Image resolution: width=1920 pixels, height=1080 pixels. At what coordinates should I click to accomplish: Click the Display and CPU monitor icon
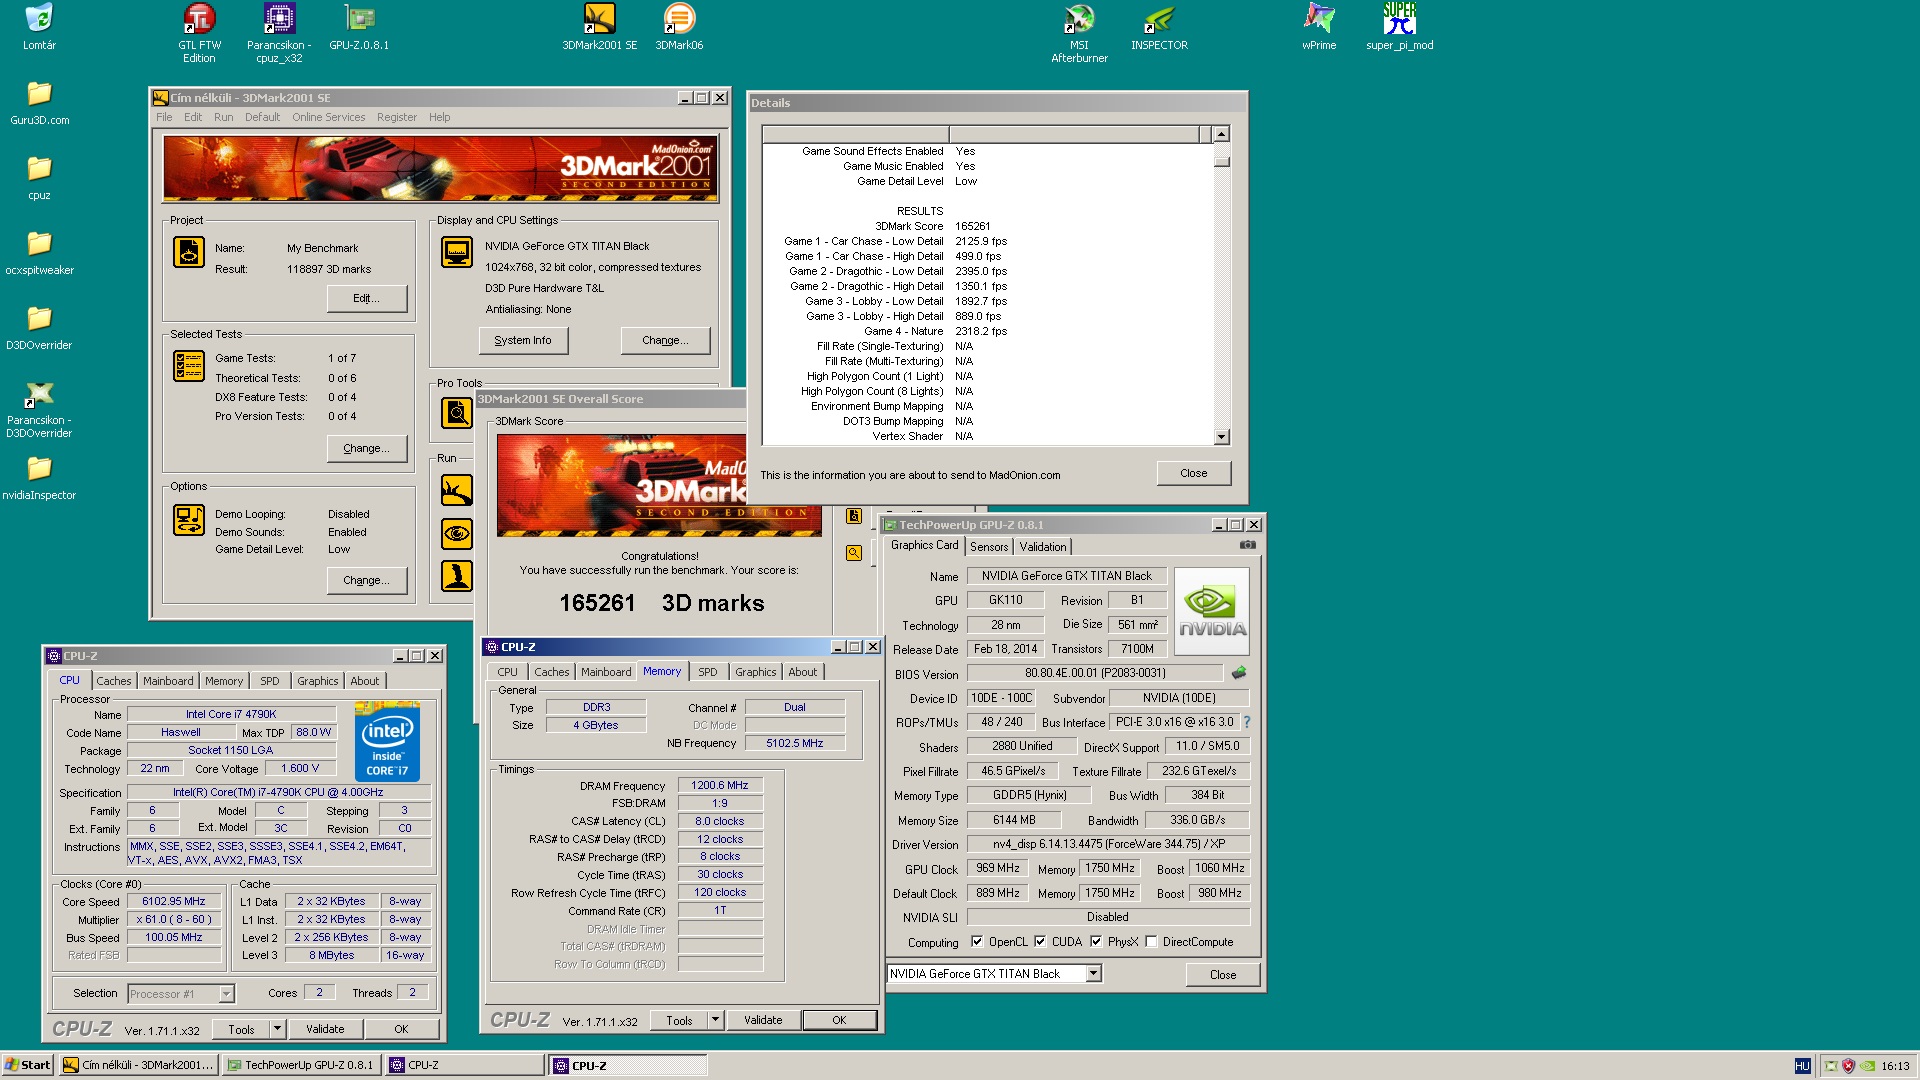457,252
